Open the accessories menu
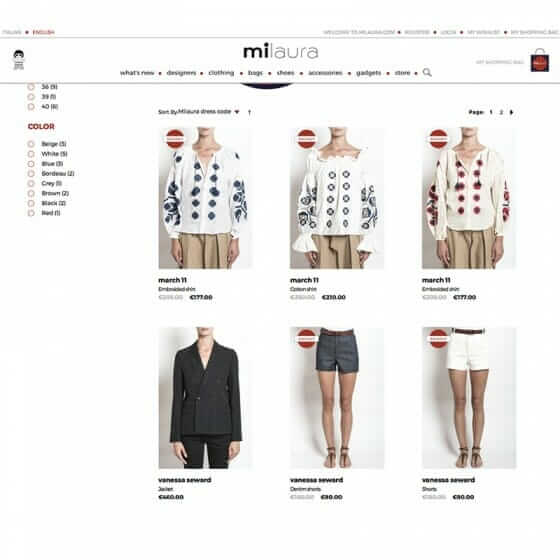The image size is (560, 560). (325, 73)
